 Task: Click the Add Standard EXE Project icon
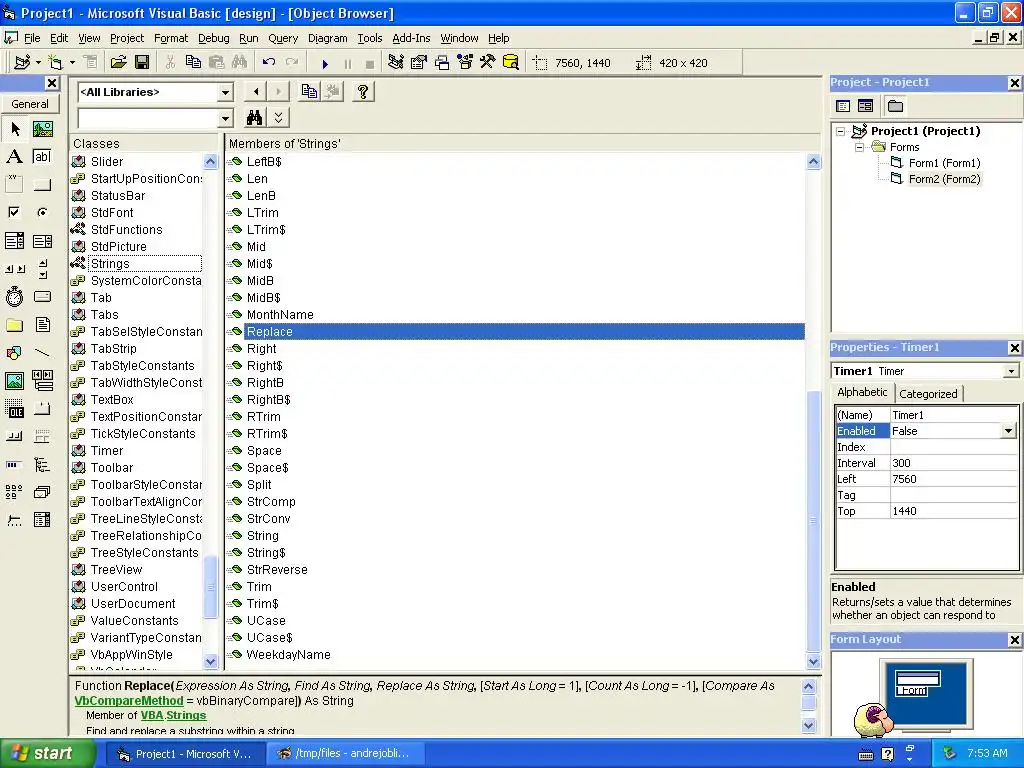click(x=22, y=63)
